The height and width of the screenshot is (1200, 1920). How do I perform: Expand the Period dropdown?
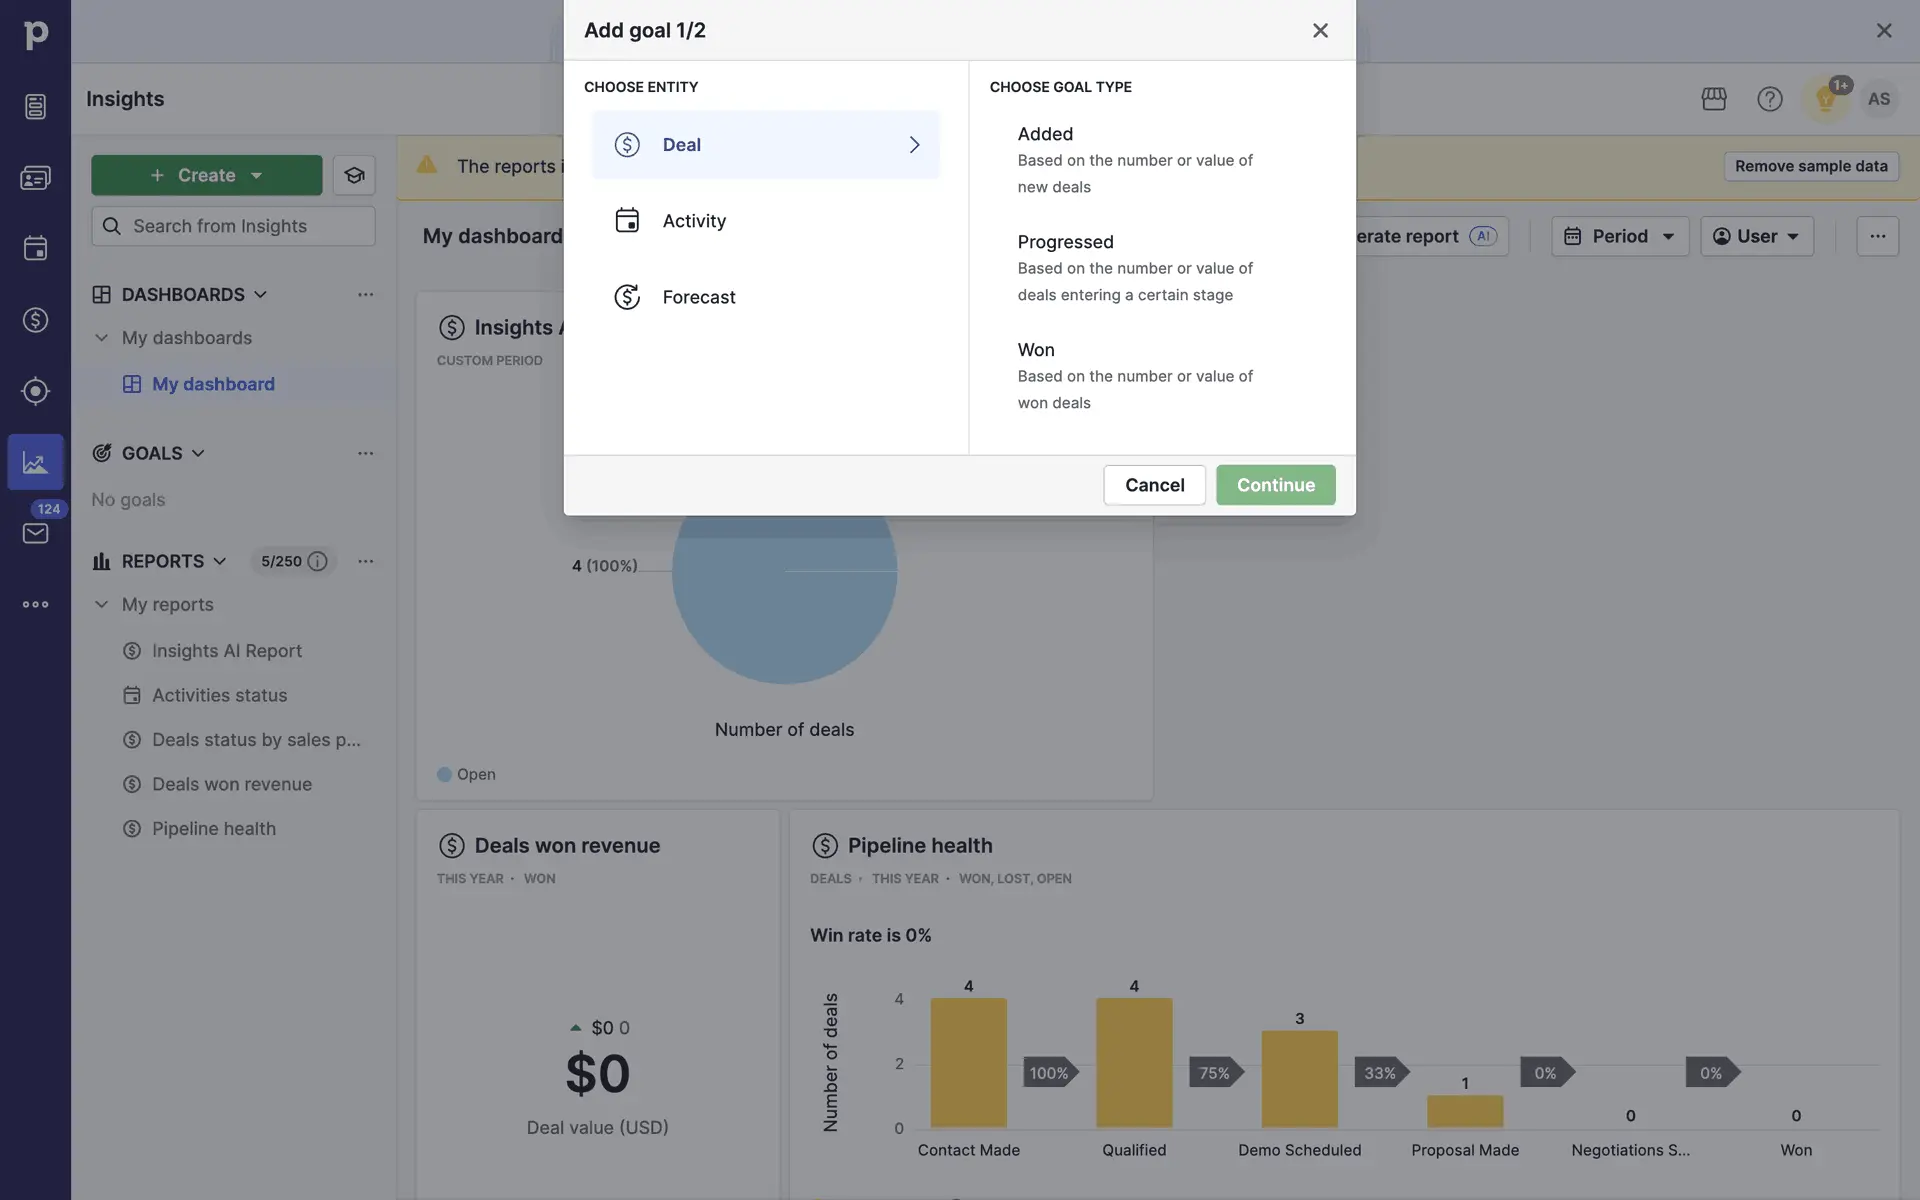click(x=1619, y=237)
